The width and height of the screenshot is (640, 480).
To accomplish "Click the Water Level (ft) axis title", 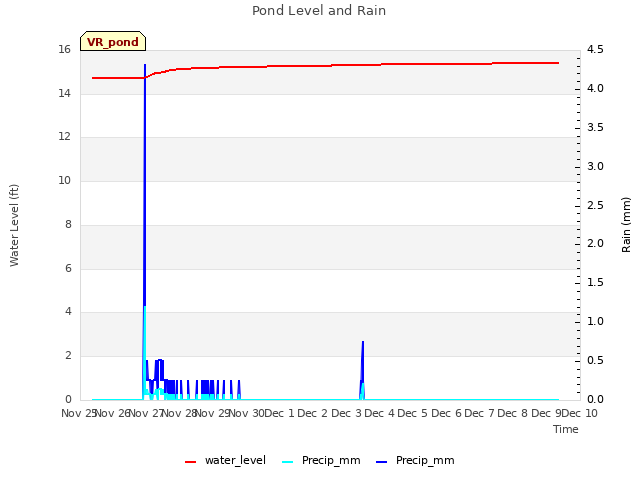I will 14,225.
